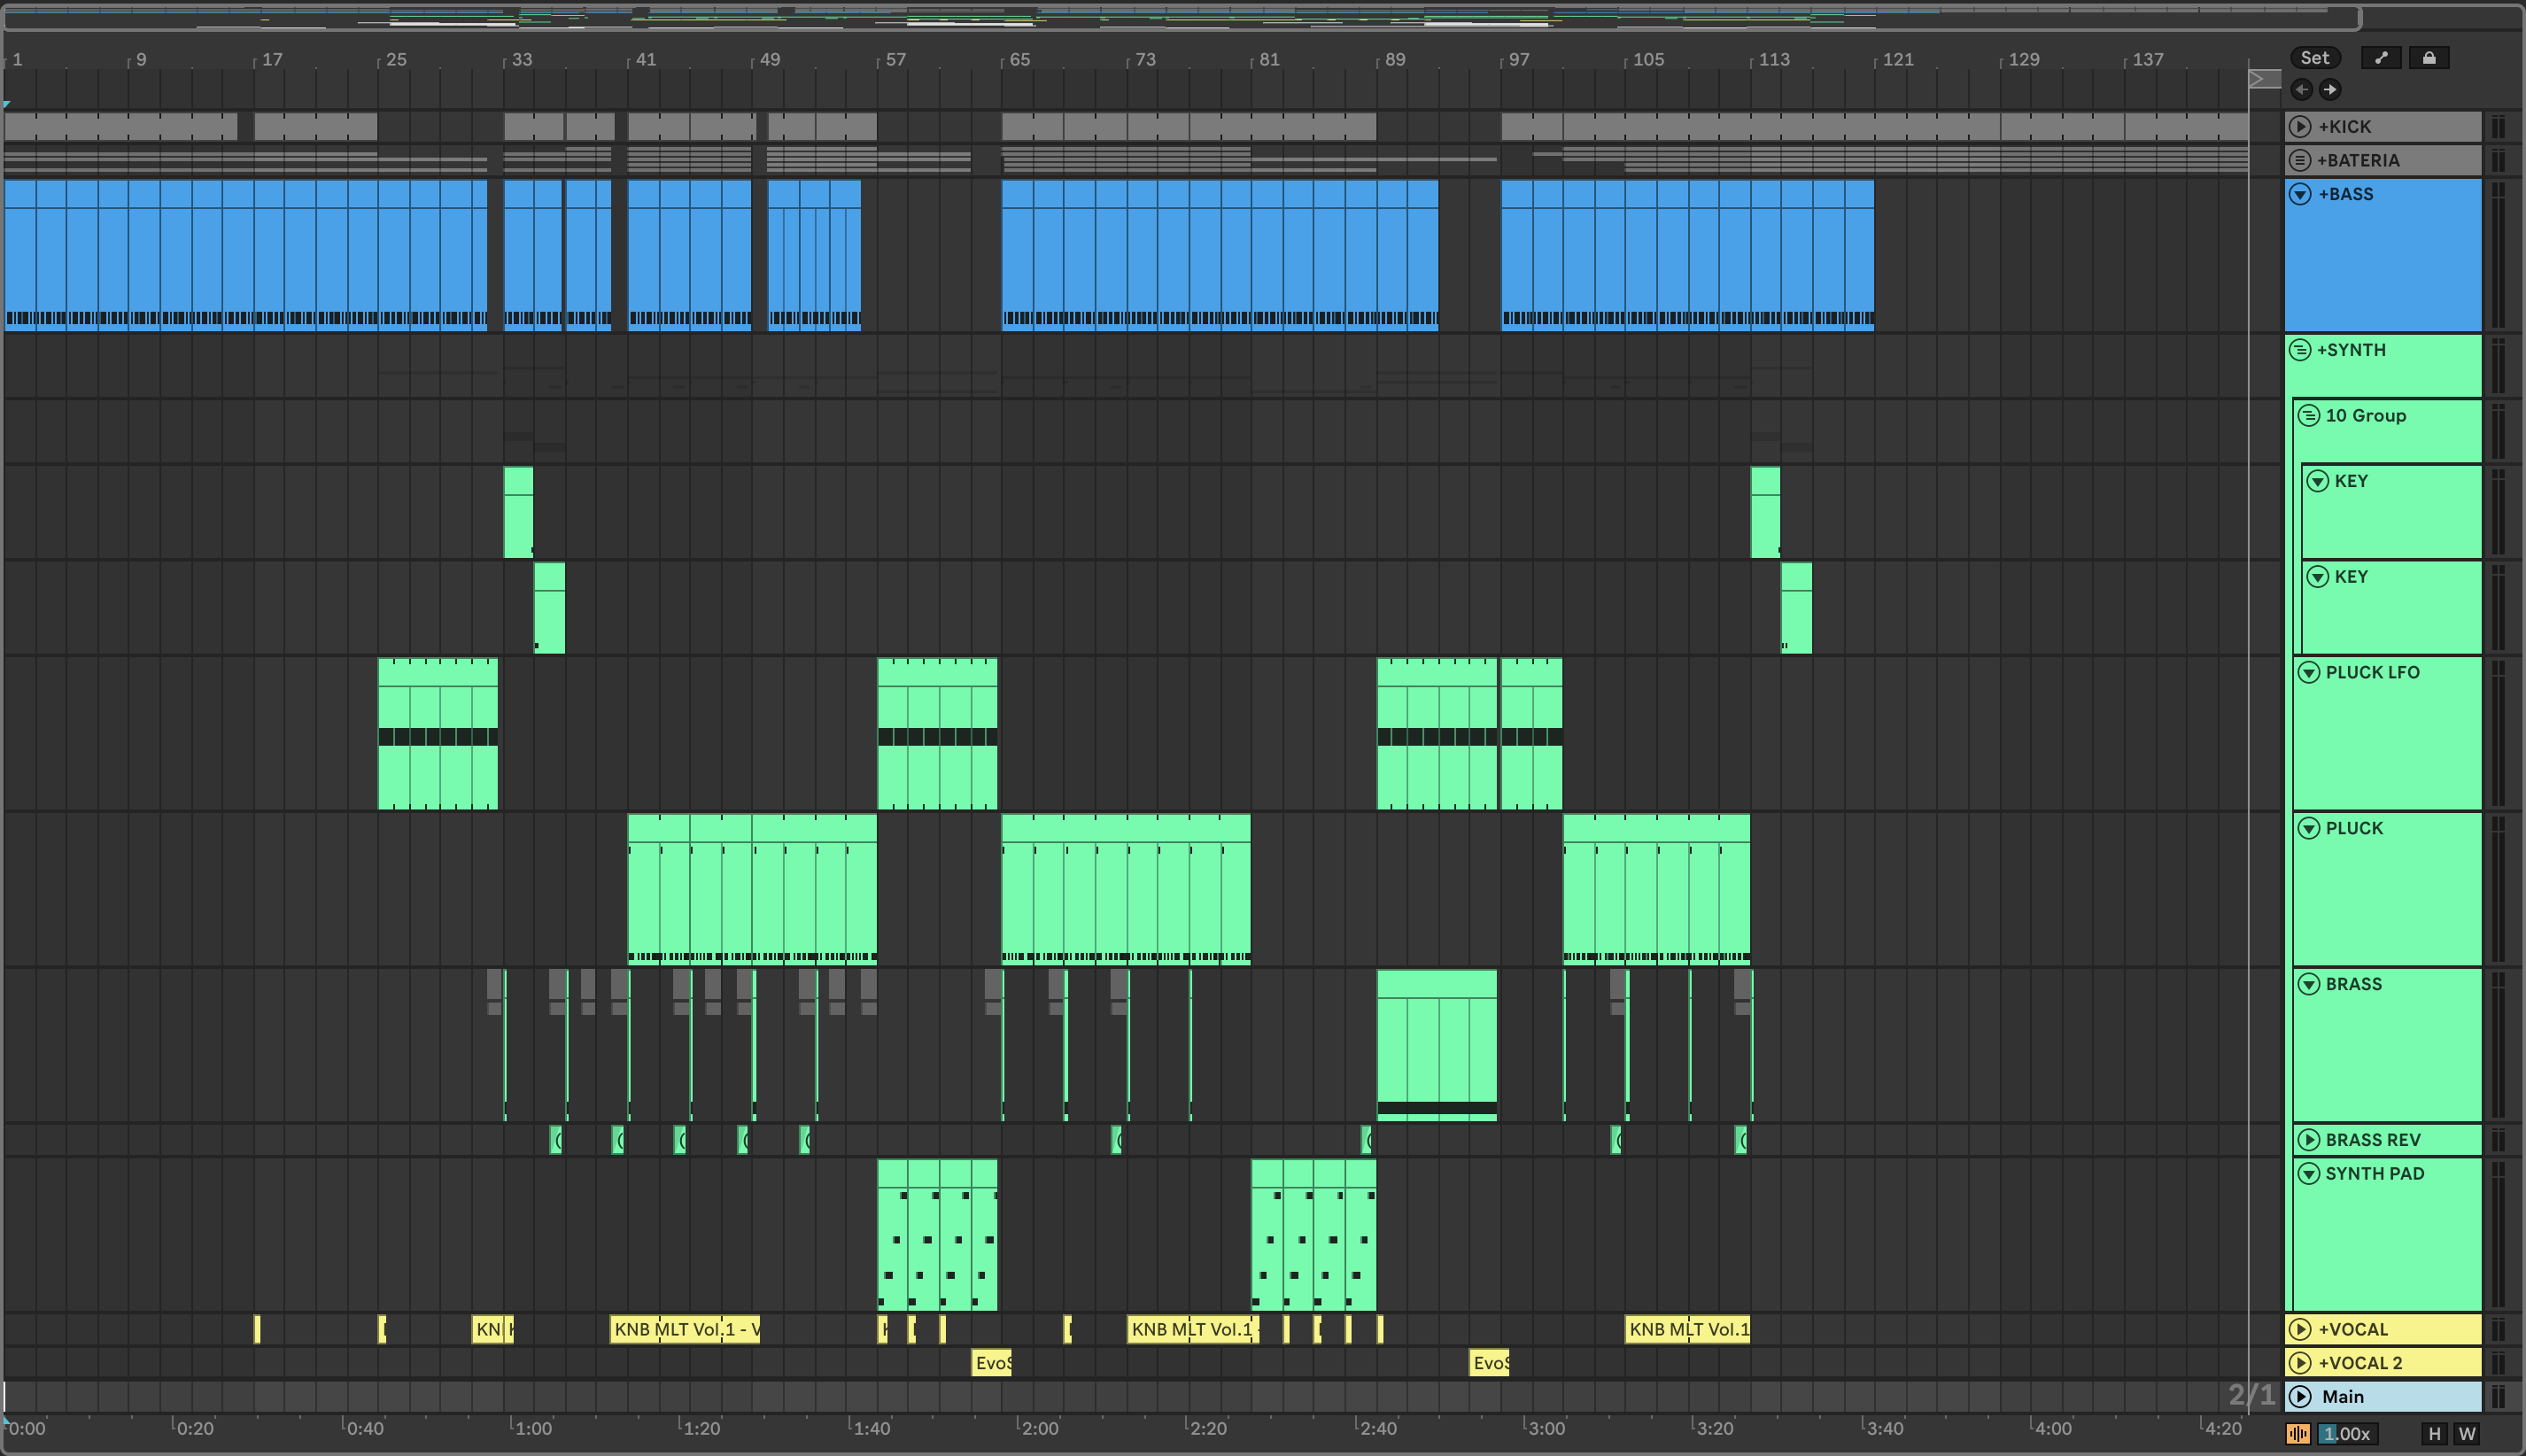Toggle the H optimize height button
2526x1456 pixels.
(2435, 1433)
